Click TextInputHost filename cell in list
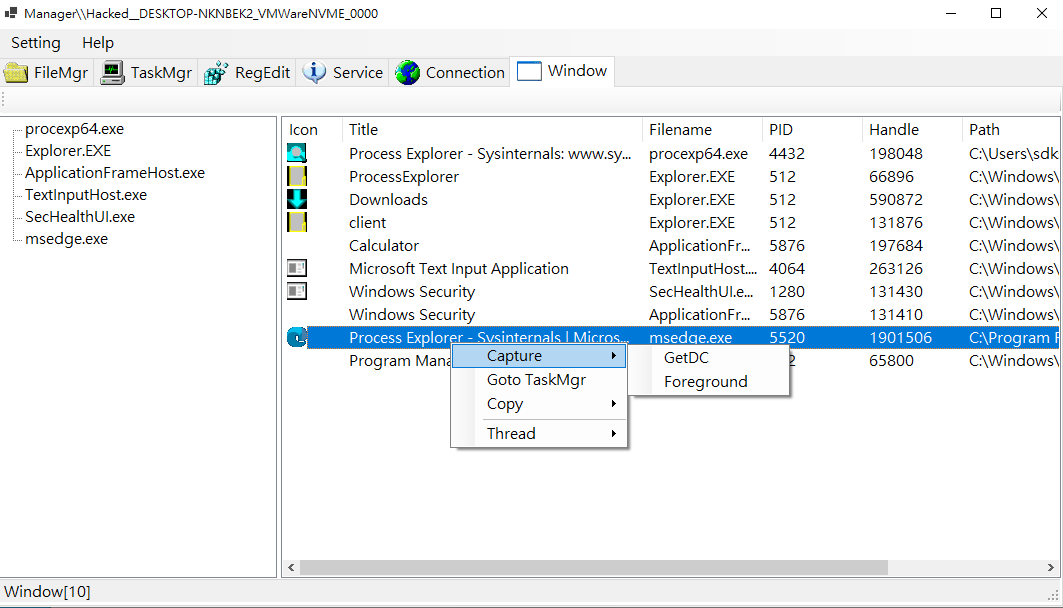1063x608 pixels. coord(703,268)
